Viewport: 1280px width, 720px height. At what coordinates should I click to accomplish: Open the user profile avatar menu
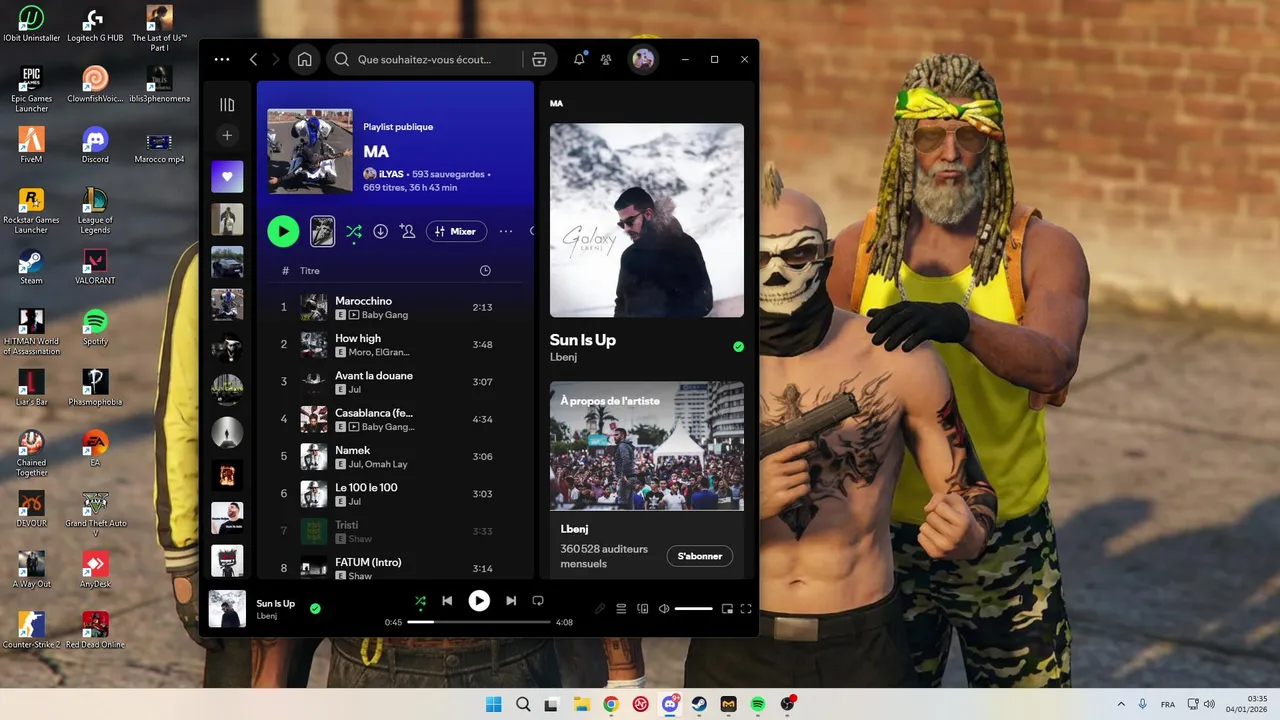coord(643,60)
